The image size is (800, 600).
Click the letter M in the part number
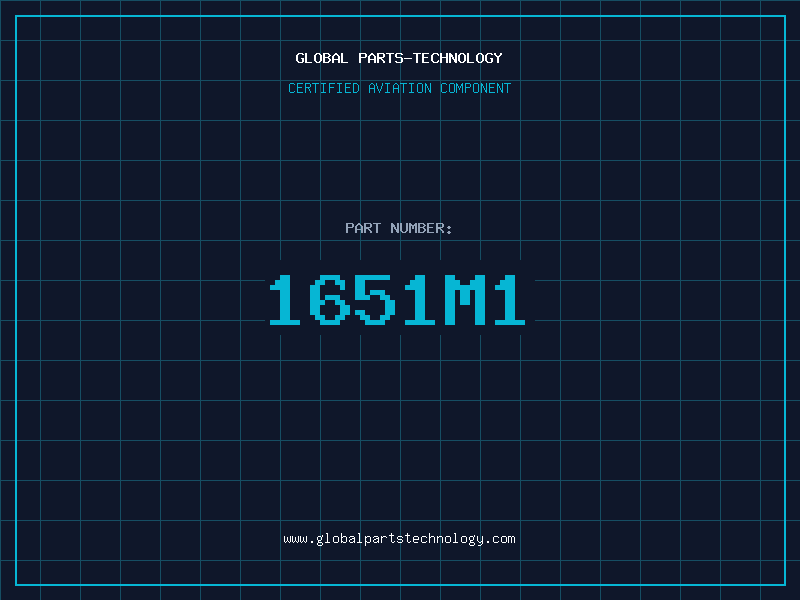(x=465, y=300)
